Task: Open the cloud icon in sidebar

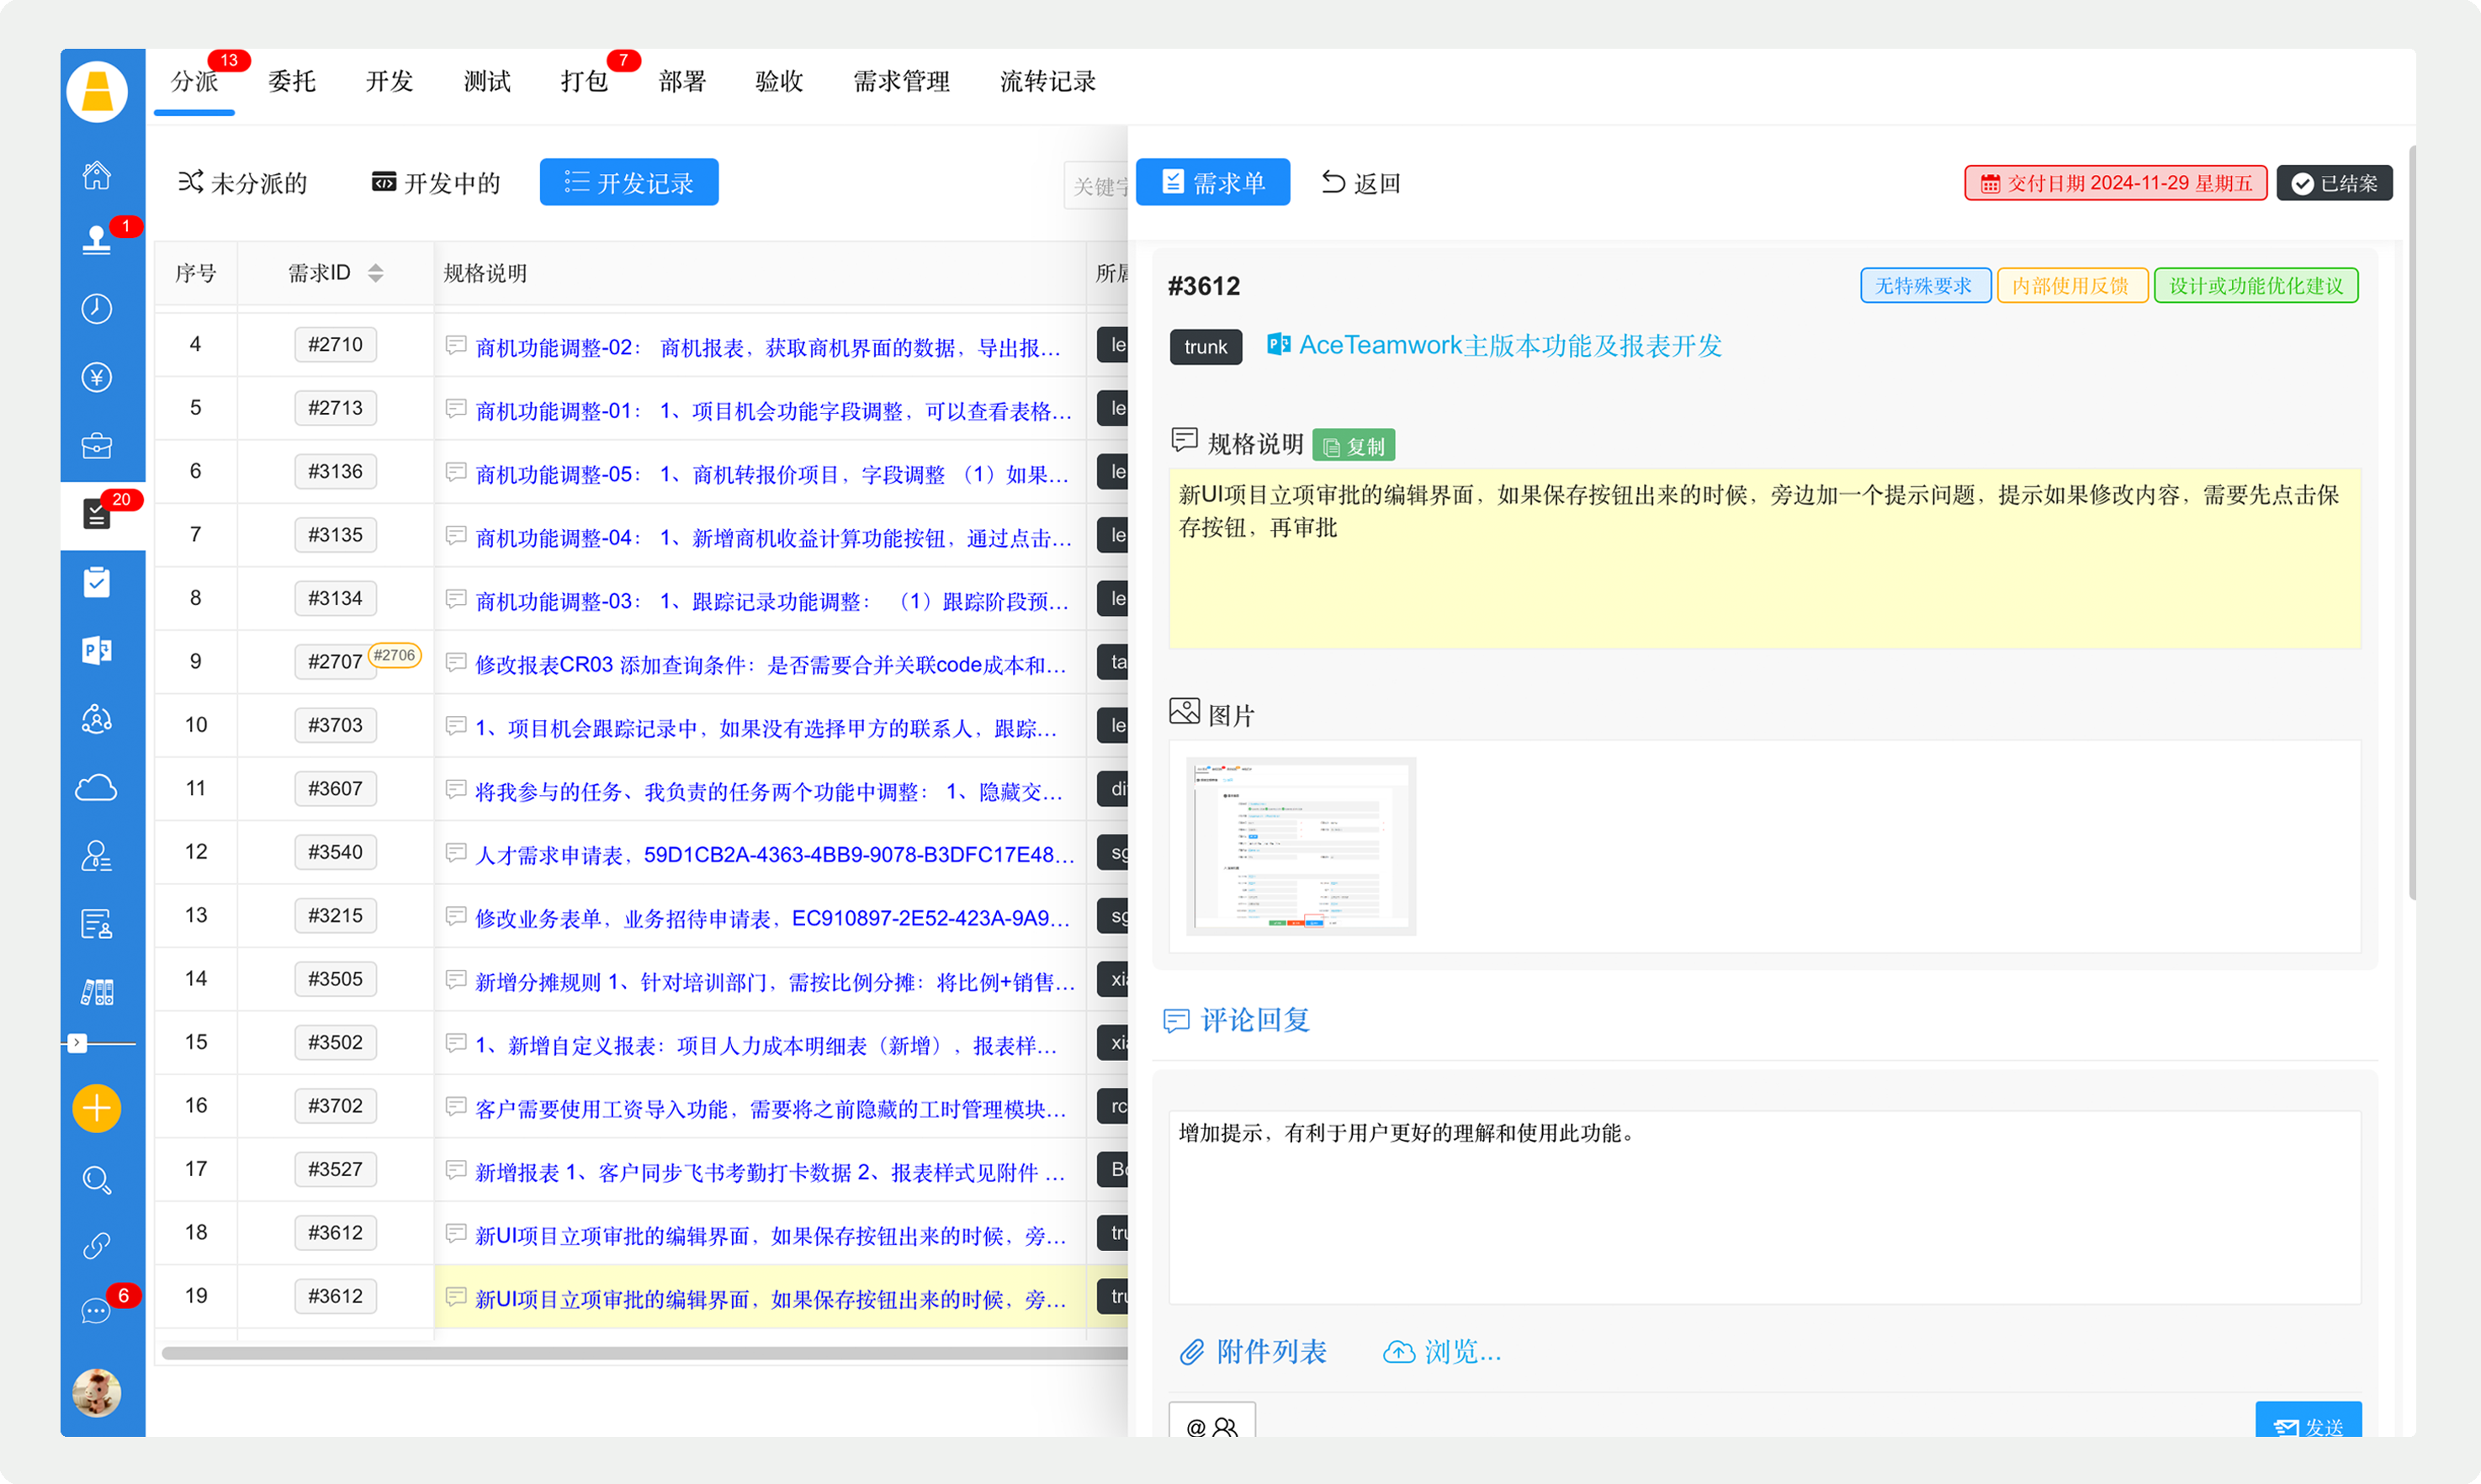Action: (x=96, y=788)
